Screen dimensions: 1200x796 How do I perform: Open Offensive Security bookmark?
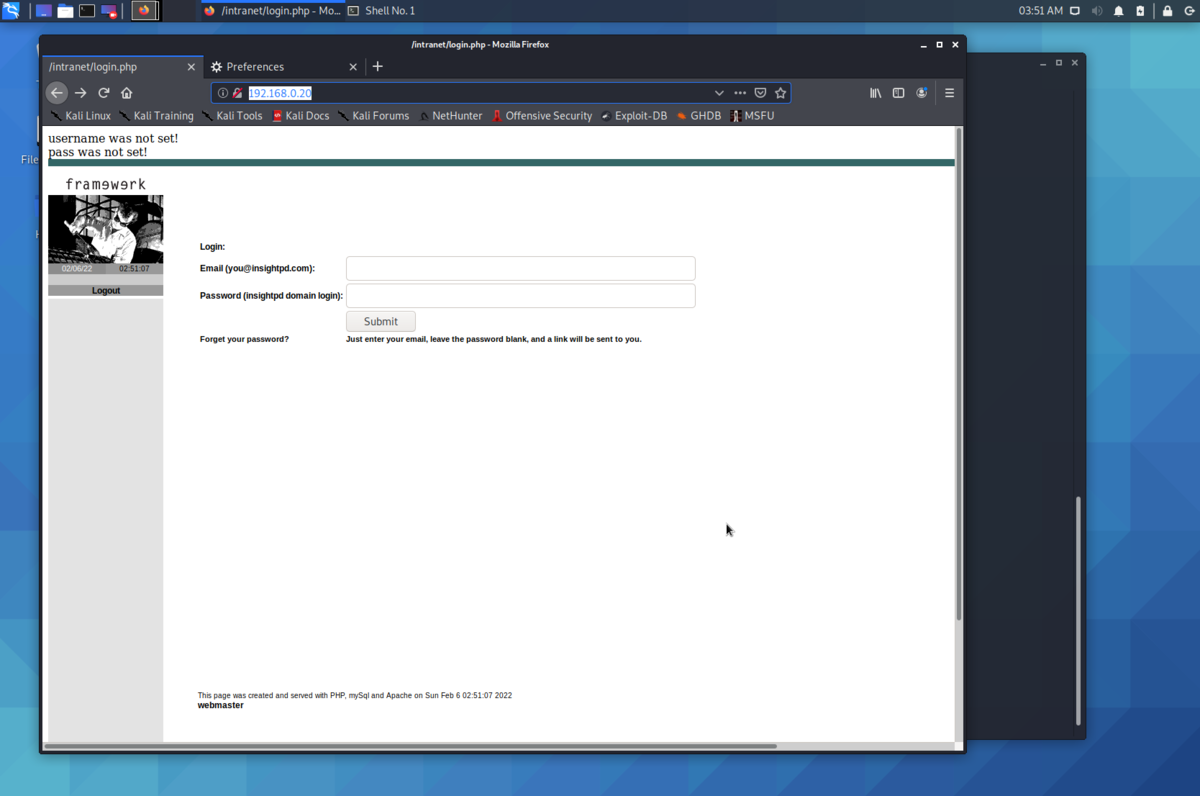pos(541,116)
